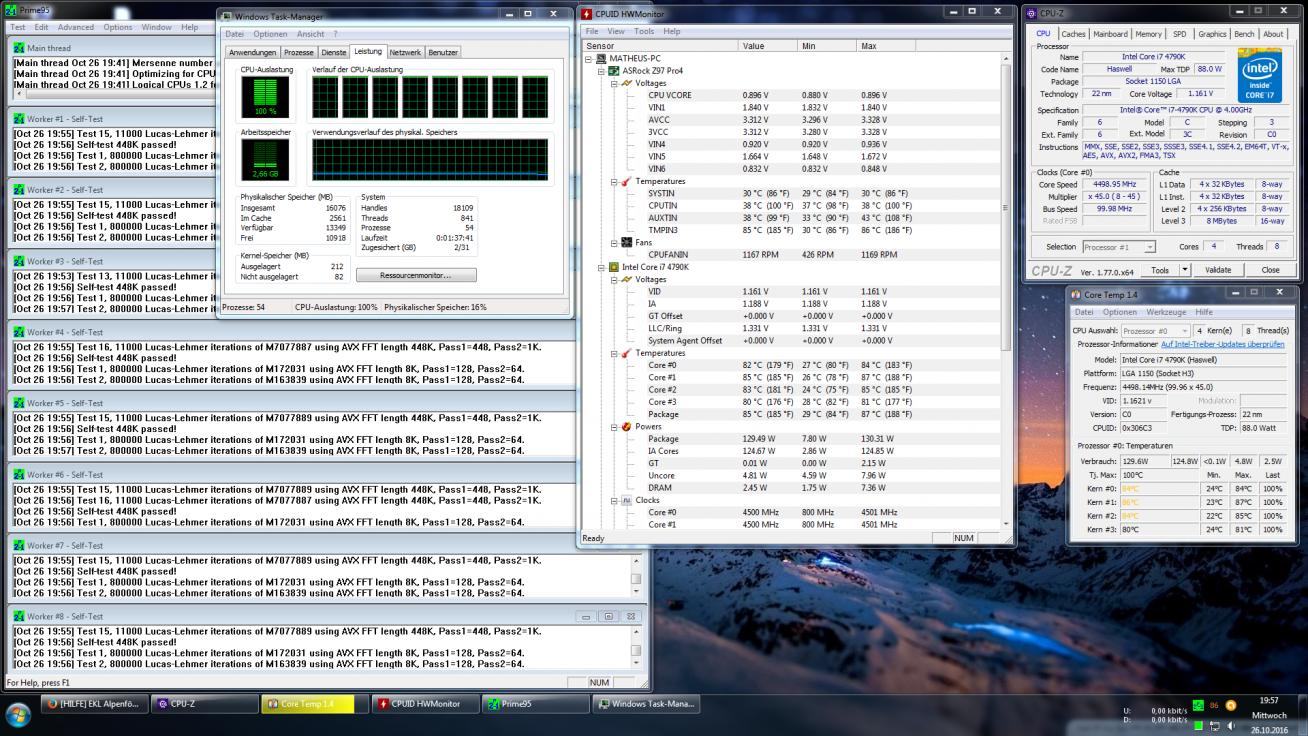
Task: Collapse the MATHEUS-PC tree node
Action: pyautogui.click(x=589, y=59)
